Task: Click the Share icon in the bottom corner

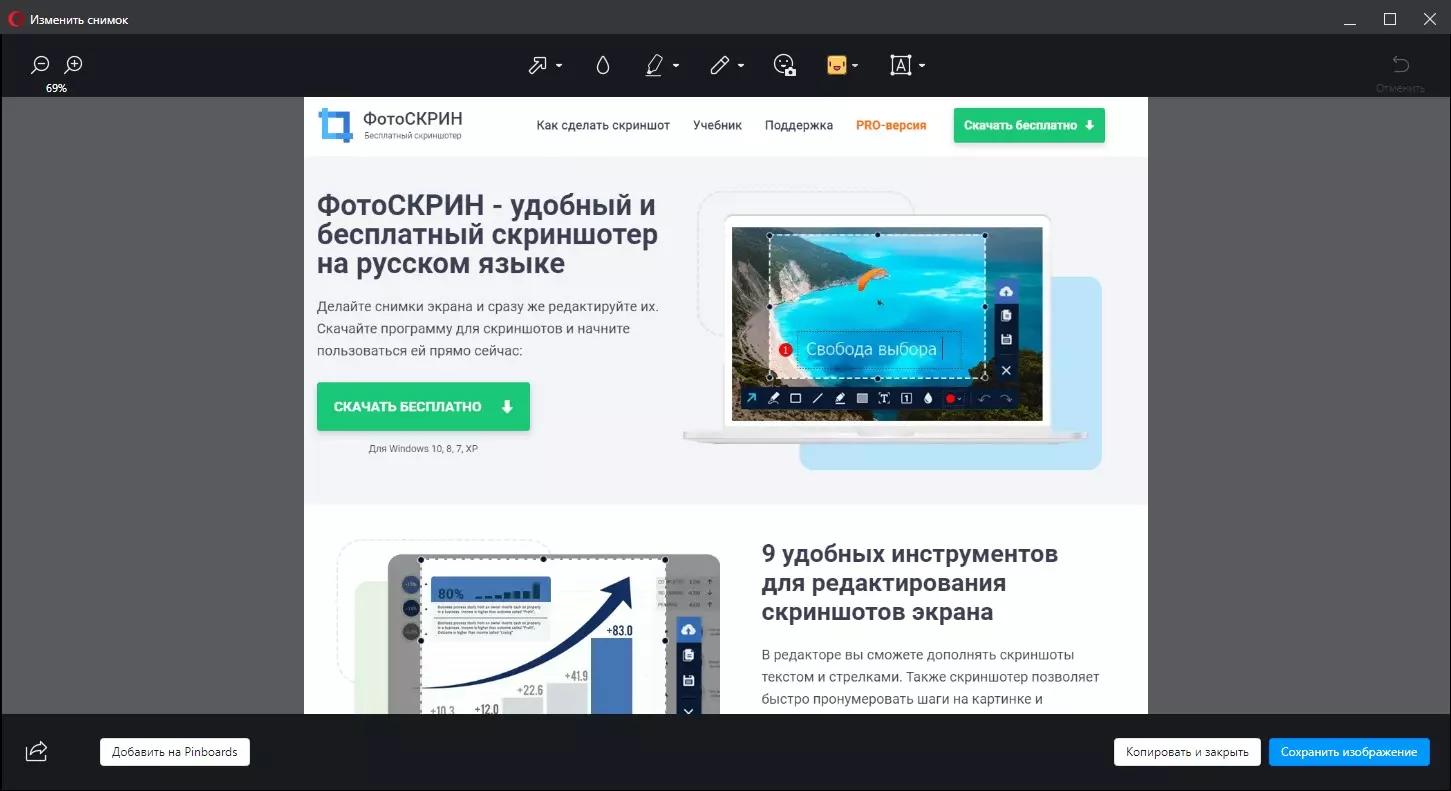Action: tap(36, 751)
